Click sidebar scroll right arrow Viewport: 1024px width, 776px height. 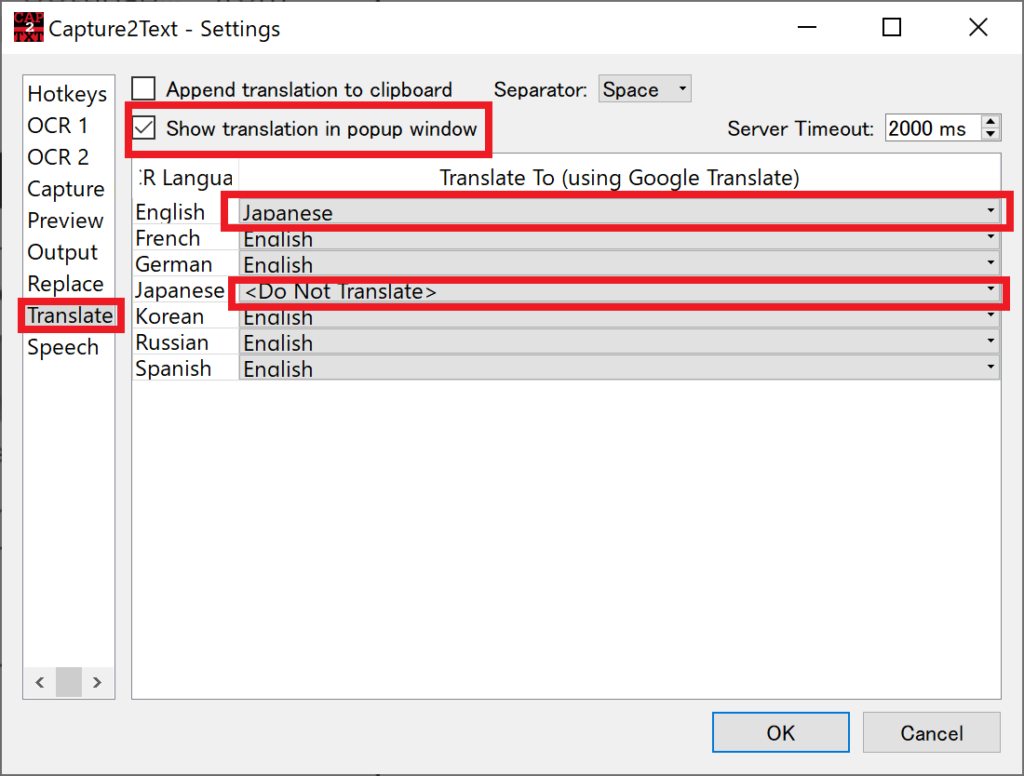click(97, 683)
